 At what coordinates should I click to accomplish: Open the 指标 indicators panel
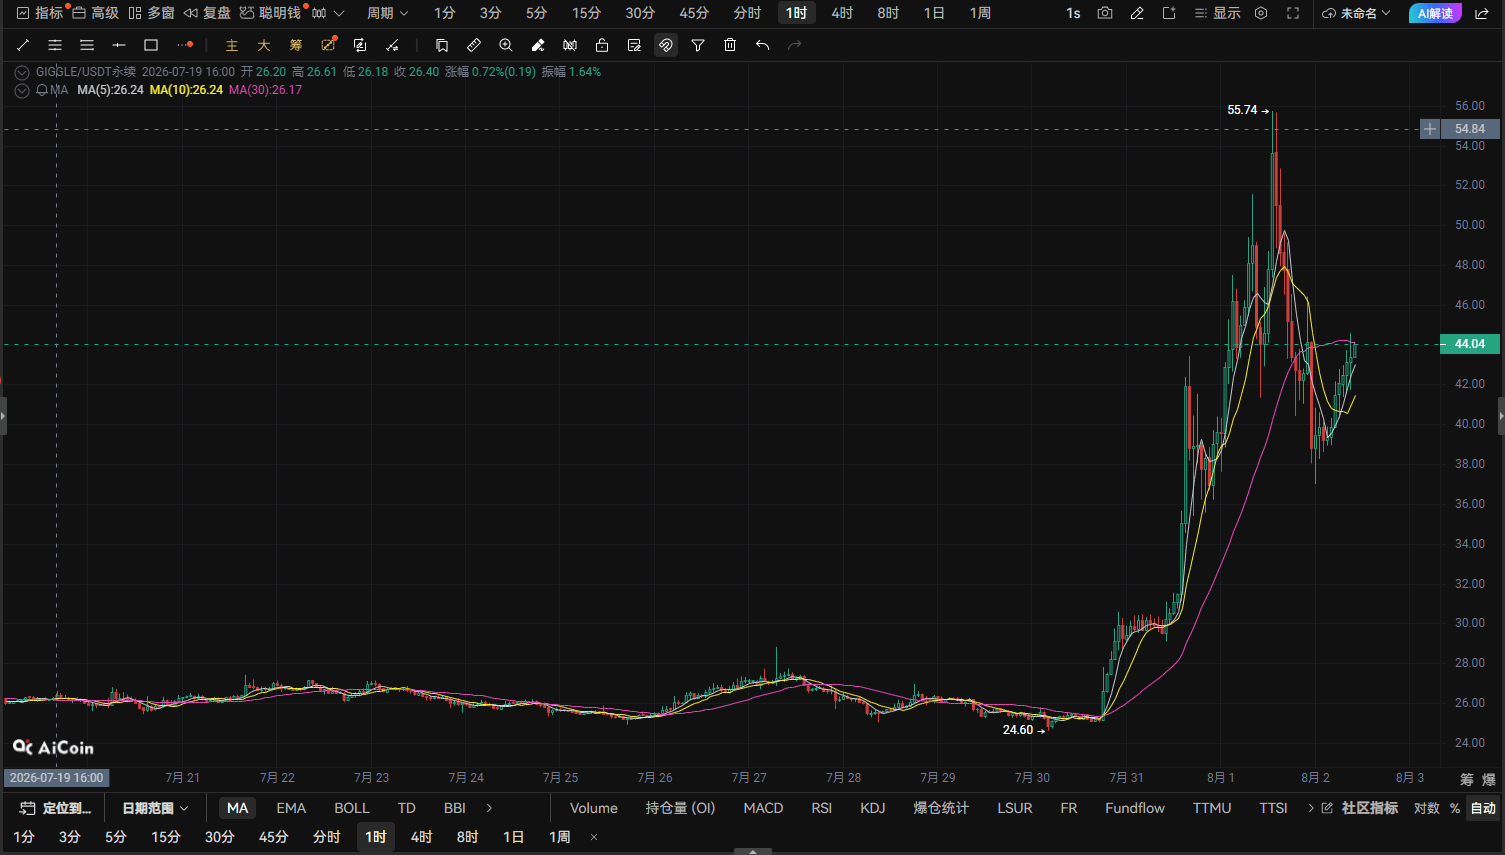(39, 13)
